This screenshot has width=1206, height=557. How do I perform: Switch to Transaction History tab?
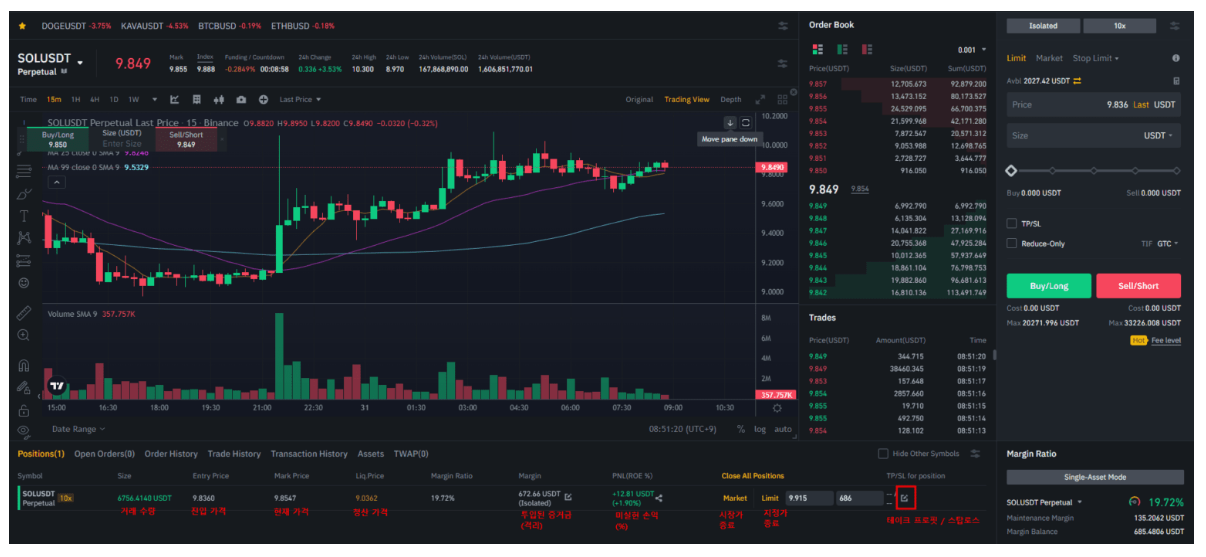[309, 454]
